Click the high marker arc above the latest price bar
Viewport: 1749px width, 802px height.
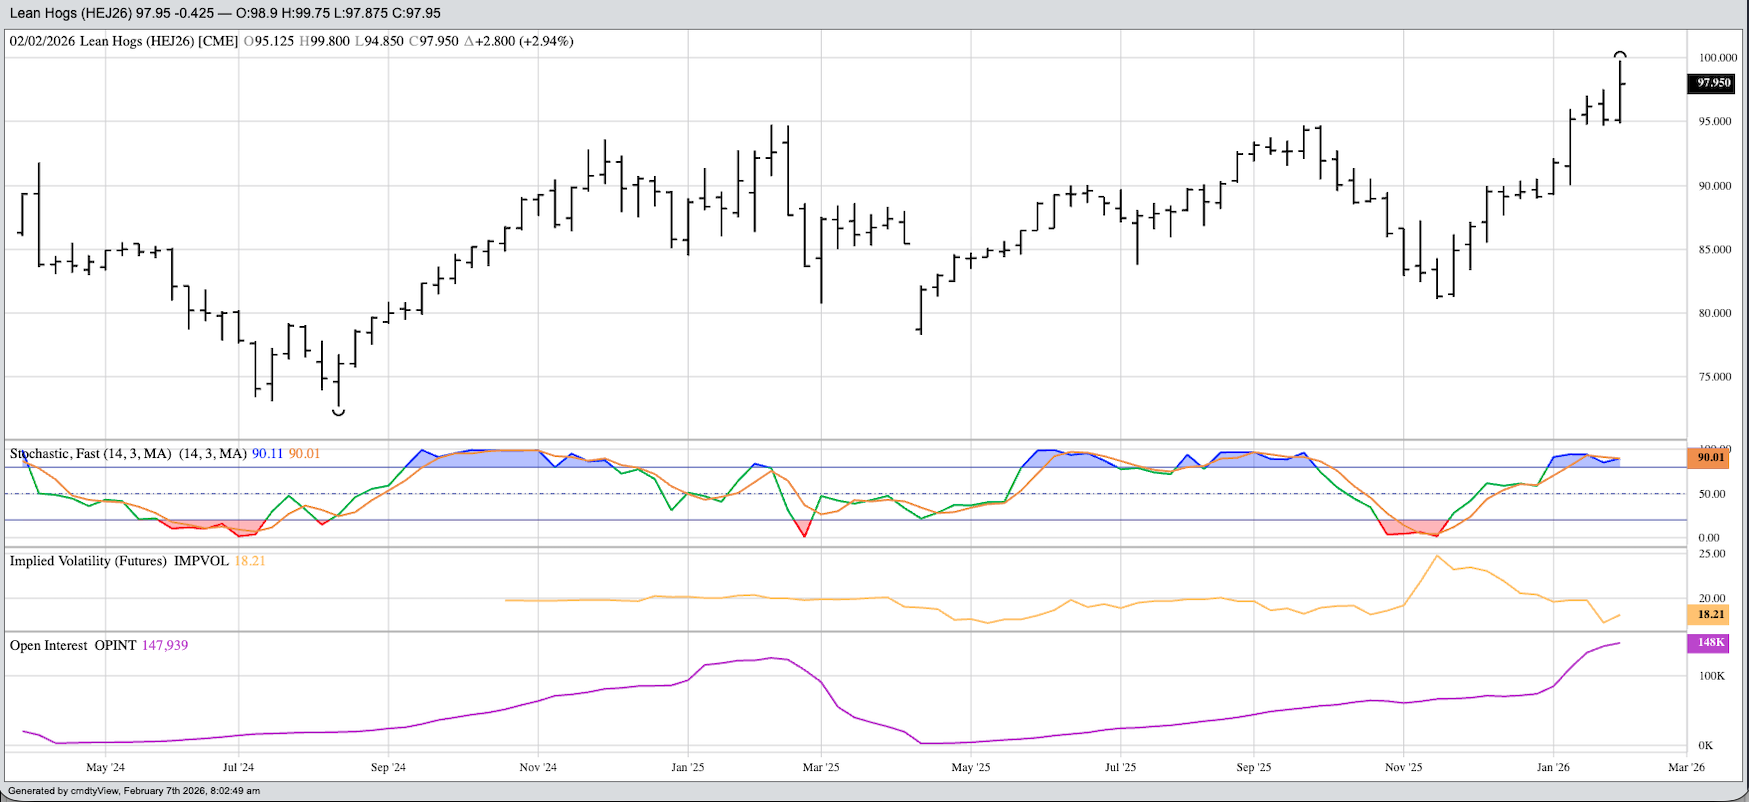click(x=1620, y=54)
